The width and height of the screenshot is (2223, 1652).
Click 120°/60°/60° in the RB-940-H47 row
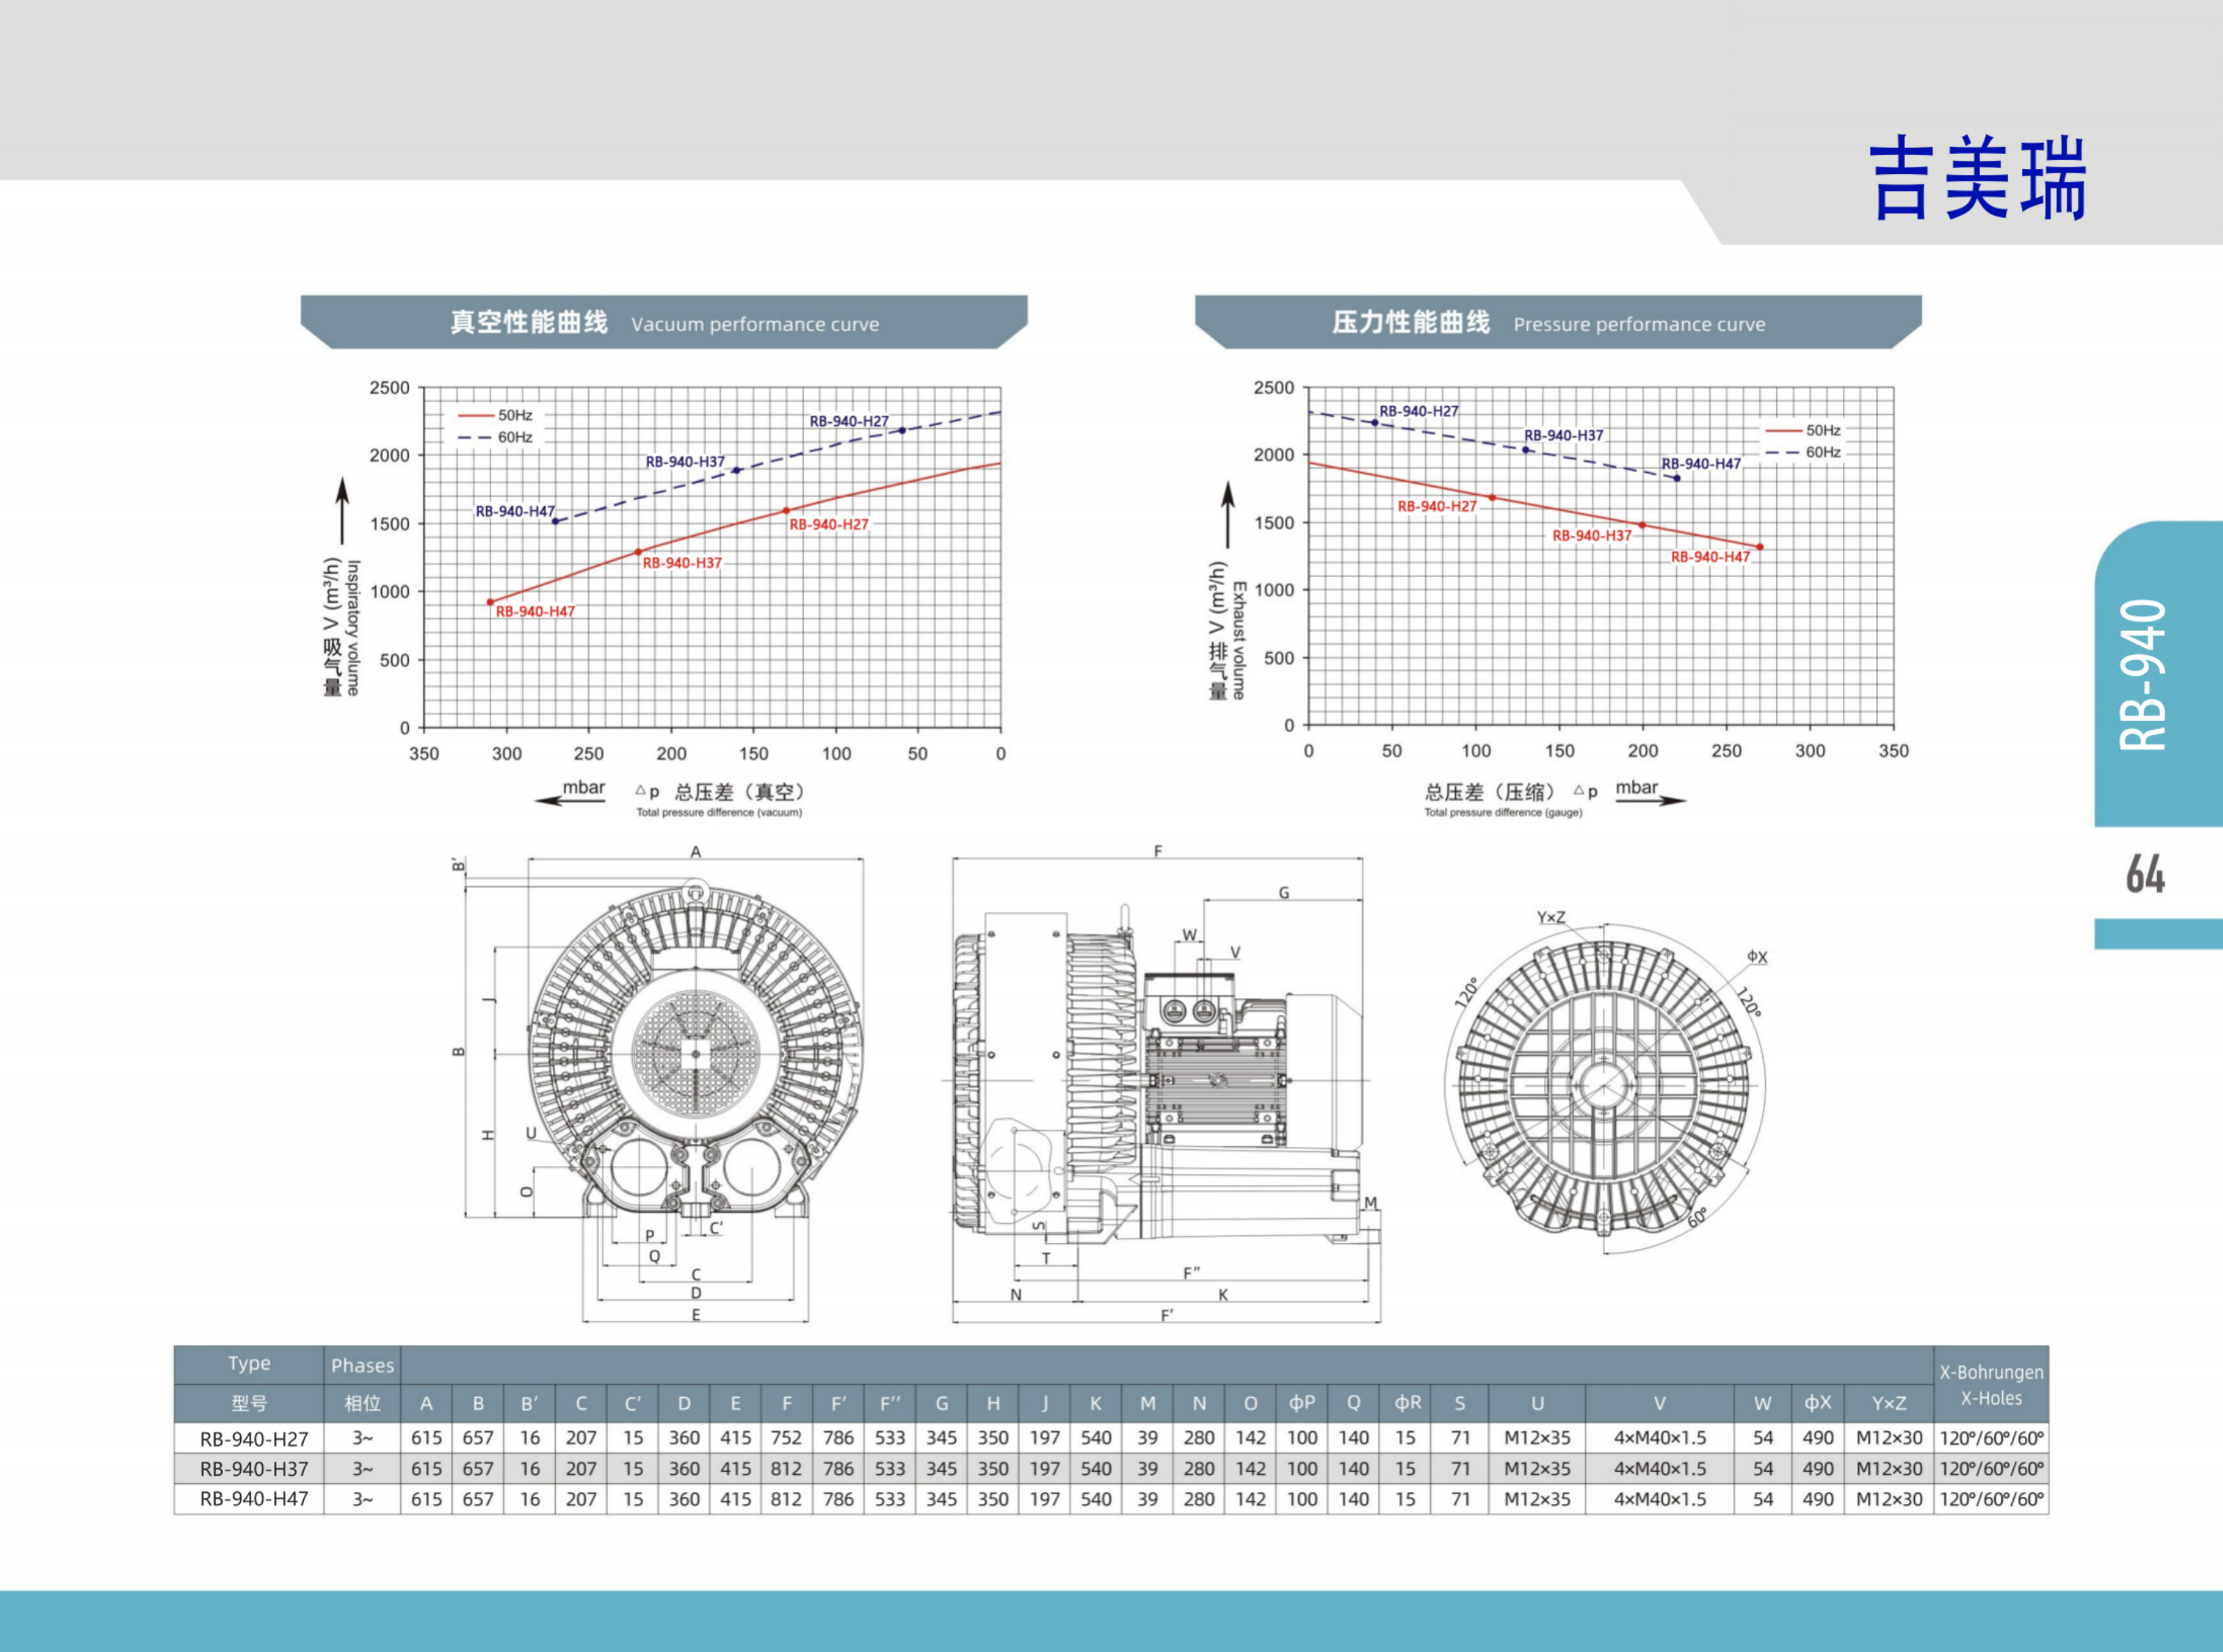pos(1992,1499)
